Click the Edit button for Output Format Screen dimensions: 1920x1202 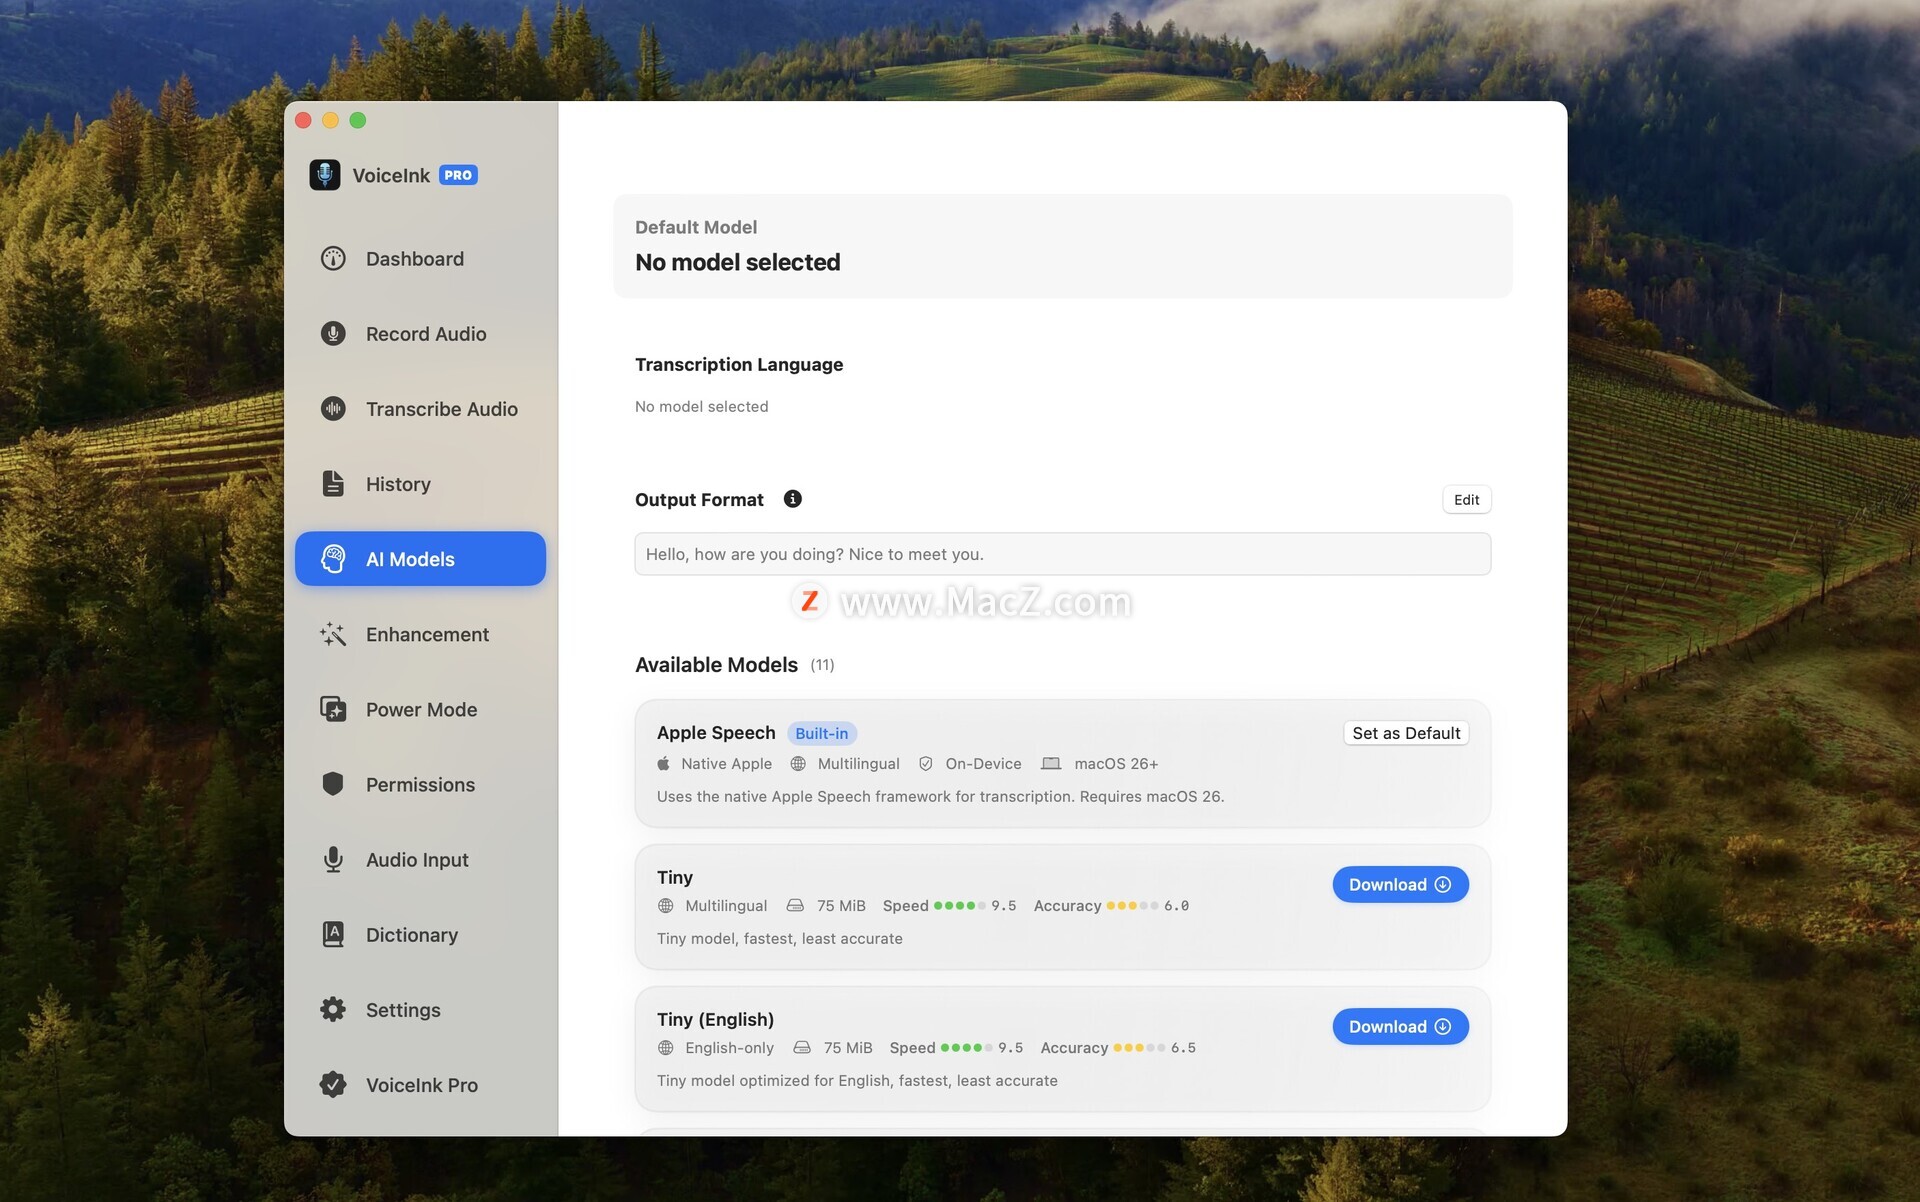tap(1466, 500)
